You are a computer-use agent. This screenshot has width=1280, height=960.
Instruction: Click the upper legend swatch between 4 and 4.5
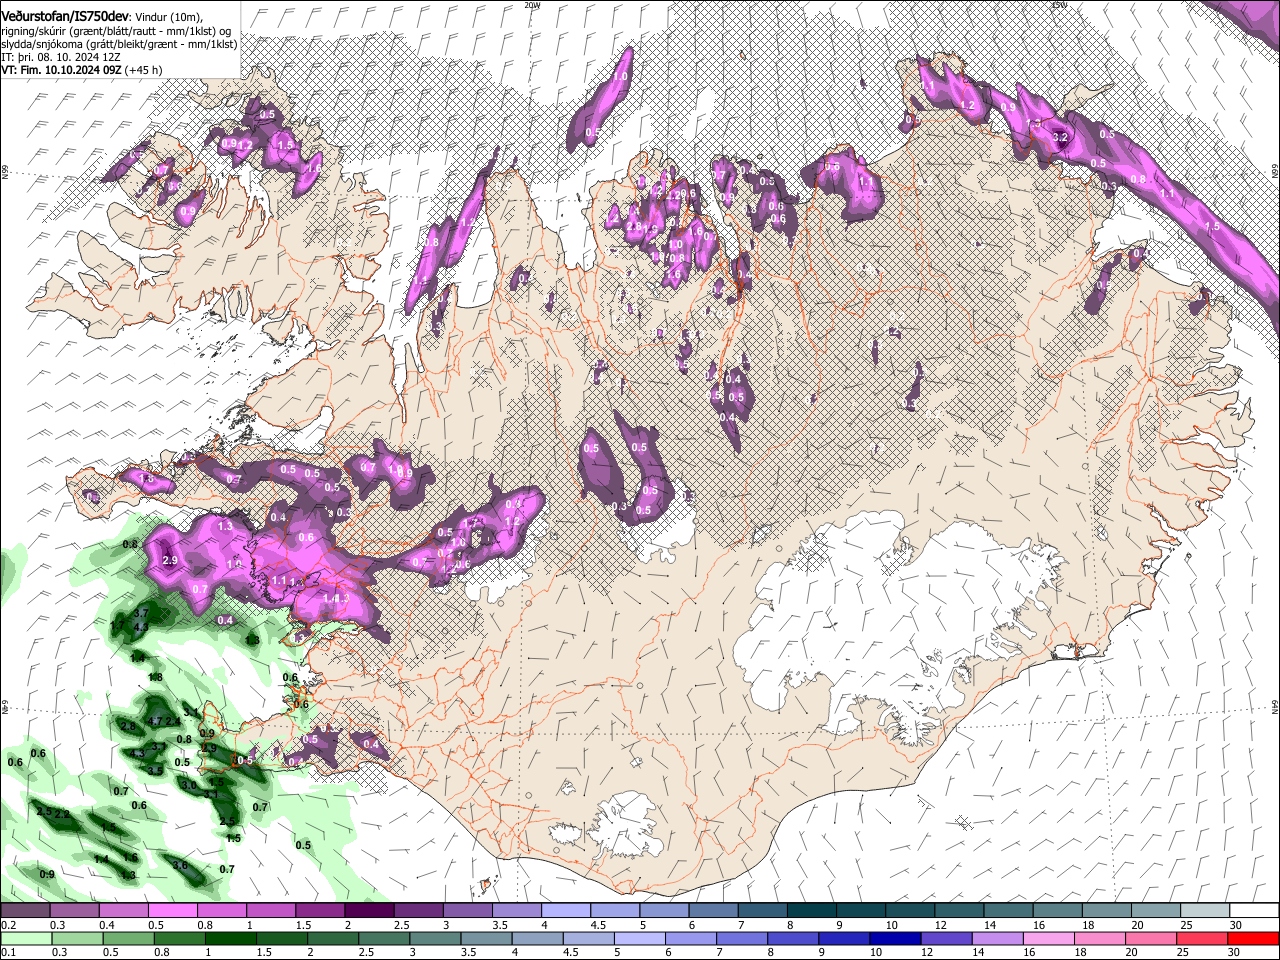566,911
